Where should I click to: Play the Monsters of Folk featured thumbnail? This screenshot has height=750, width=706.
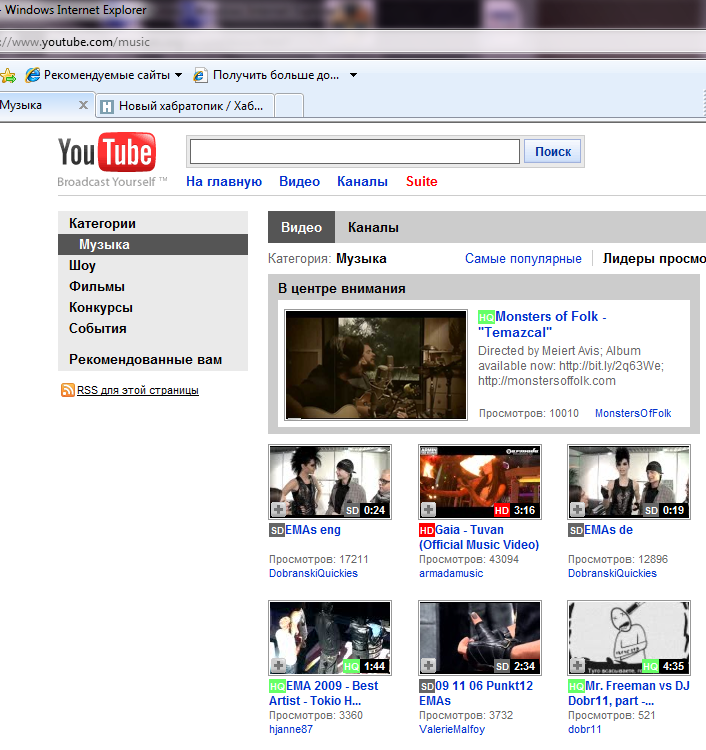[x=376, y=365]
